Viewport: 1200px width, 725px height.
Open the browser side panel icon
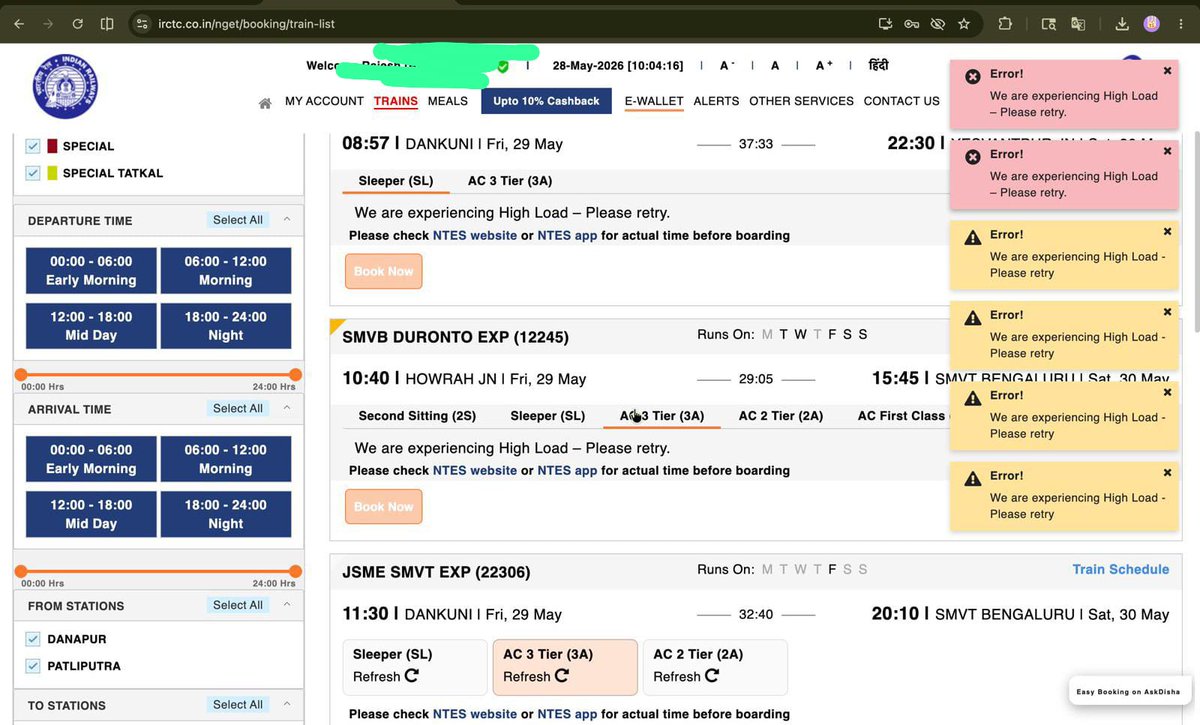[107, 23]
